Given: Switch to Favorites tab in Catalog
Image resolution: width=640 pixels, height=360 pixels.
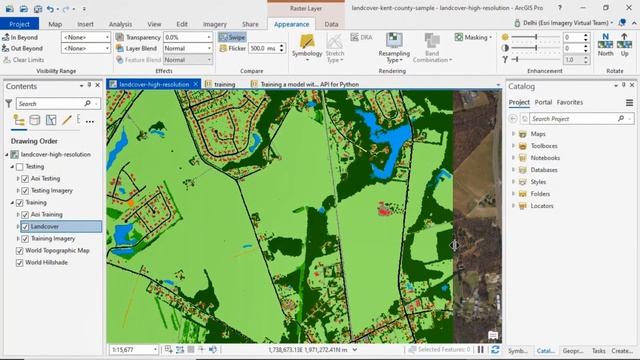Looking at the screenshot, I should click(570, 102).
